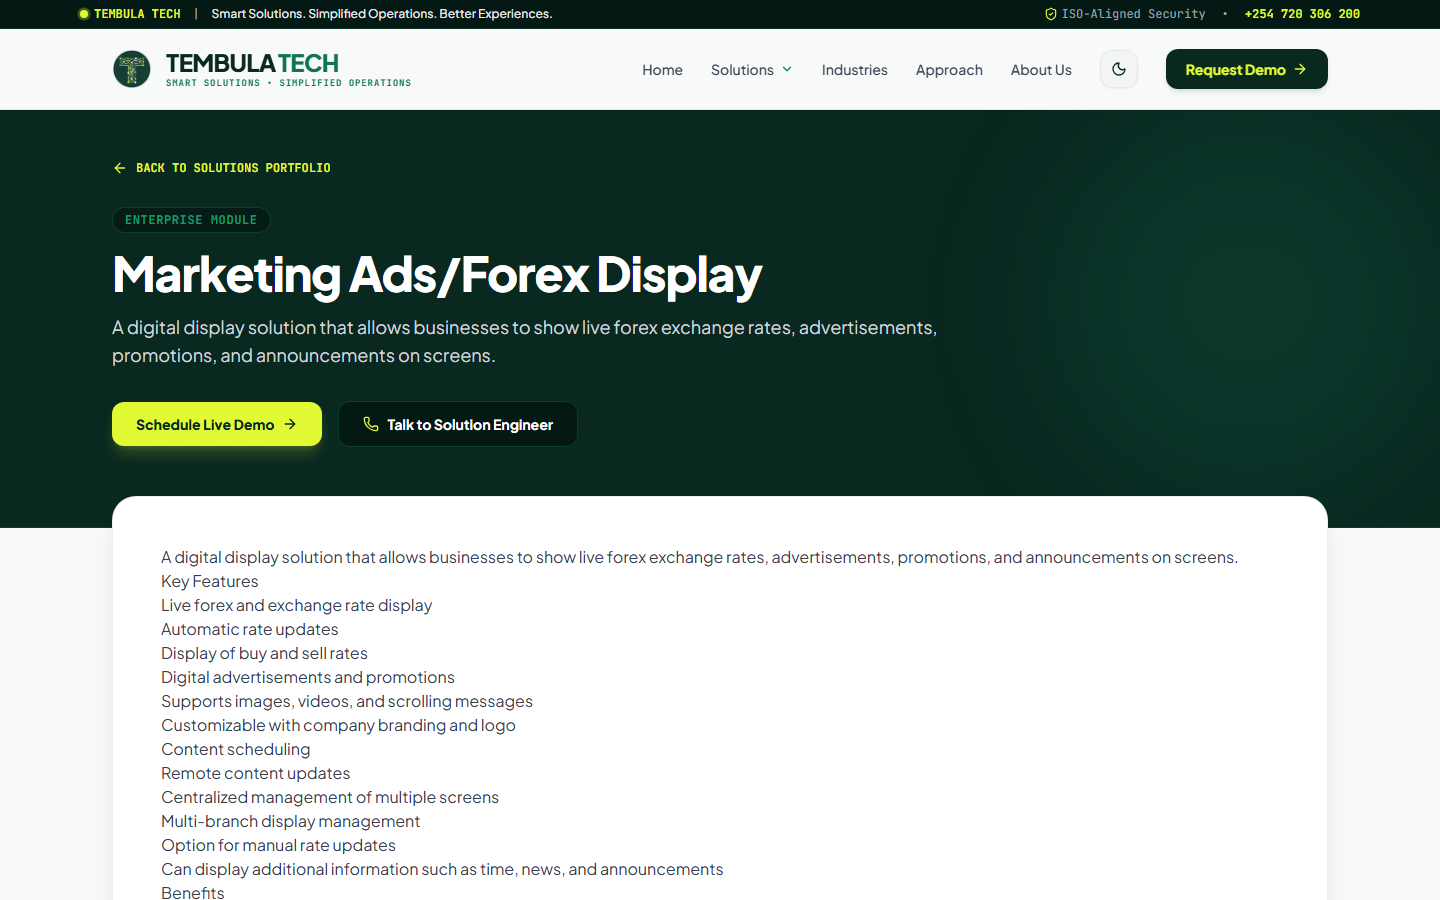Click the Request Demo button
The image size is (1440, 900).
[1247, 69]
